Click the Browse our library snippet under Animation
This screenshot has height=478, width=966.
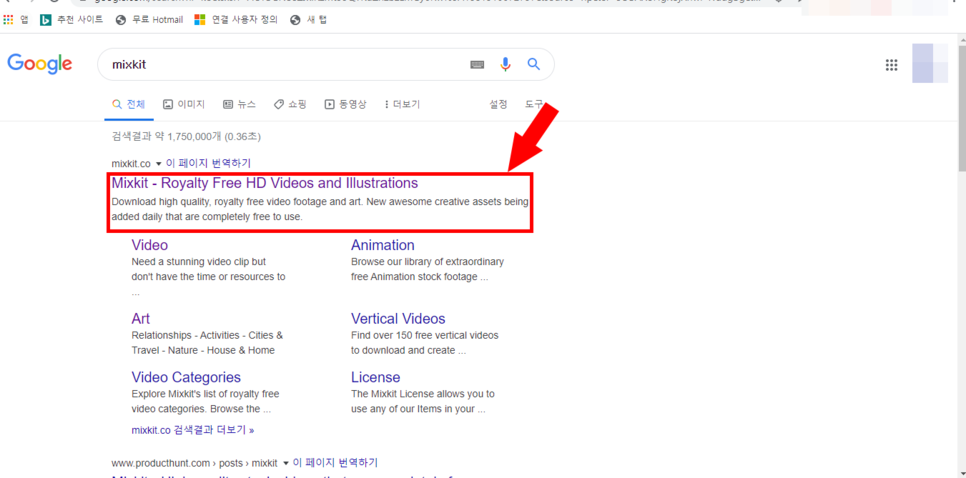[428, 269]
